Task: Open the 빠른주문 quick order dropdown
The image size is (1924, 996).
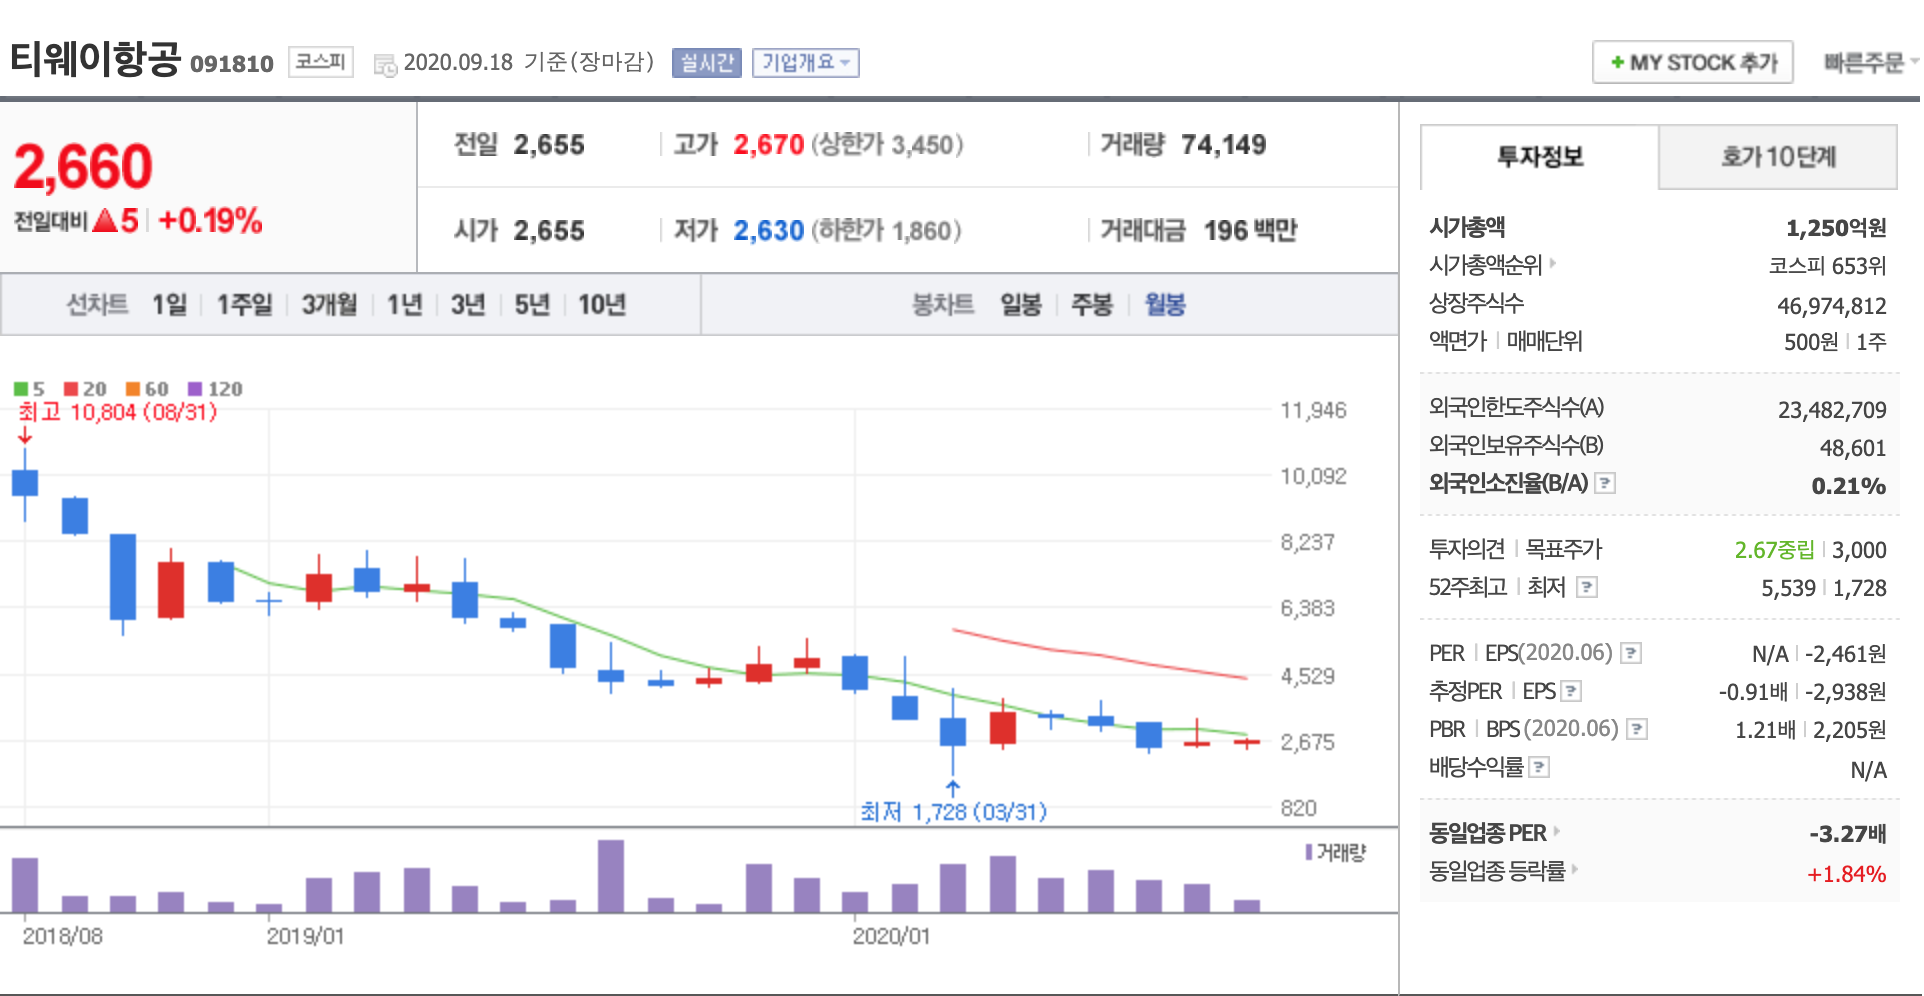Action: click(x=1869, y=63)
